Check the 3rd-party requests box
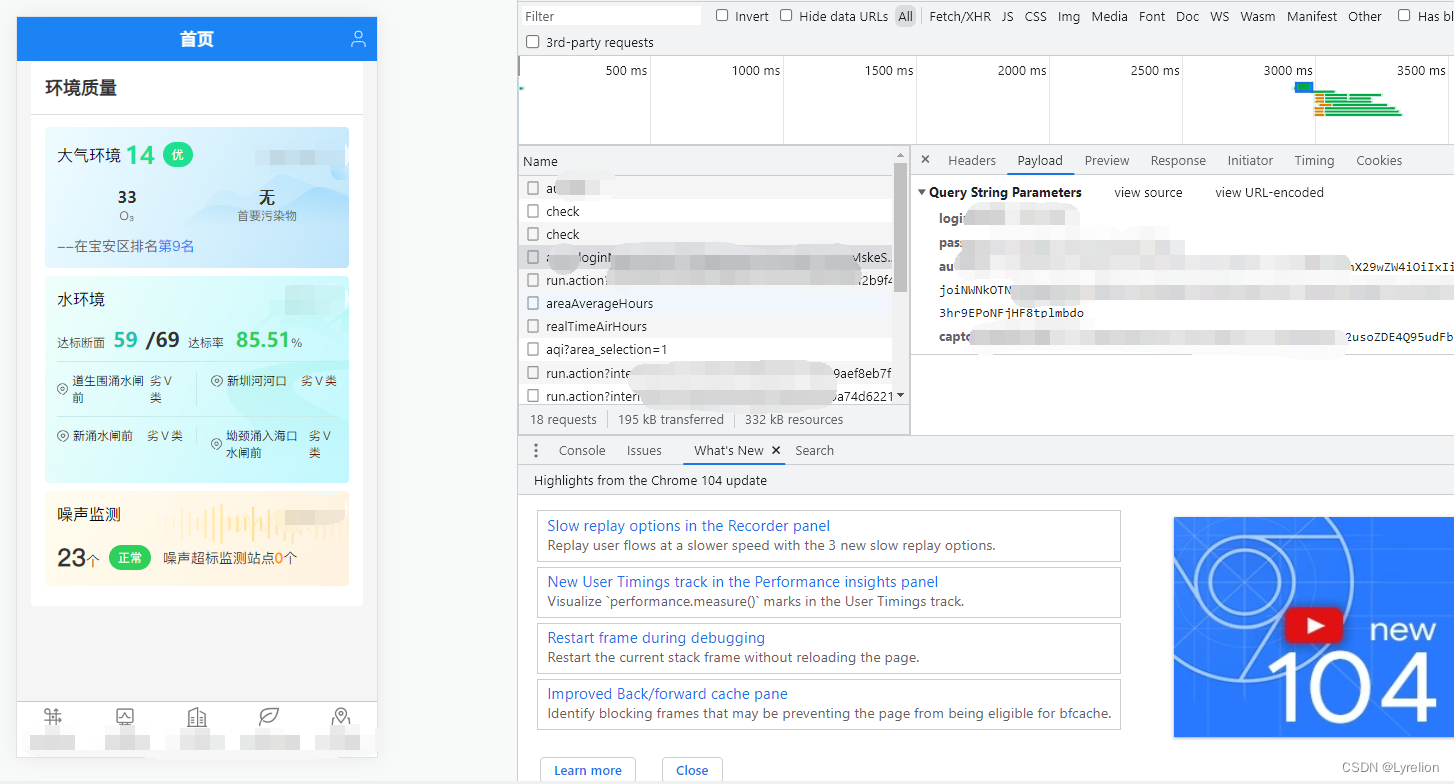This screenshot has width=1454, height=784. click(x=532, y=42)
